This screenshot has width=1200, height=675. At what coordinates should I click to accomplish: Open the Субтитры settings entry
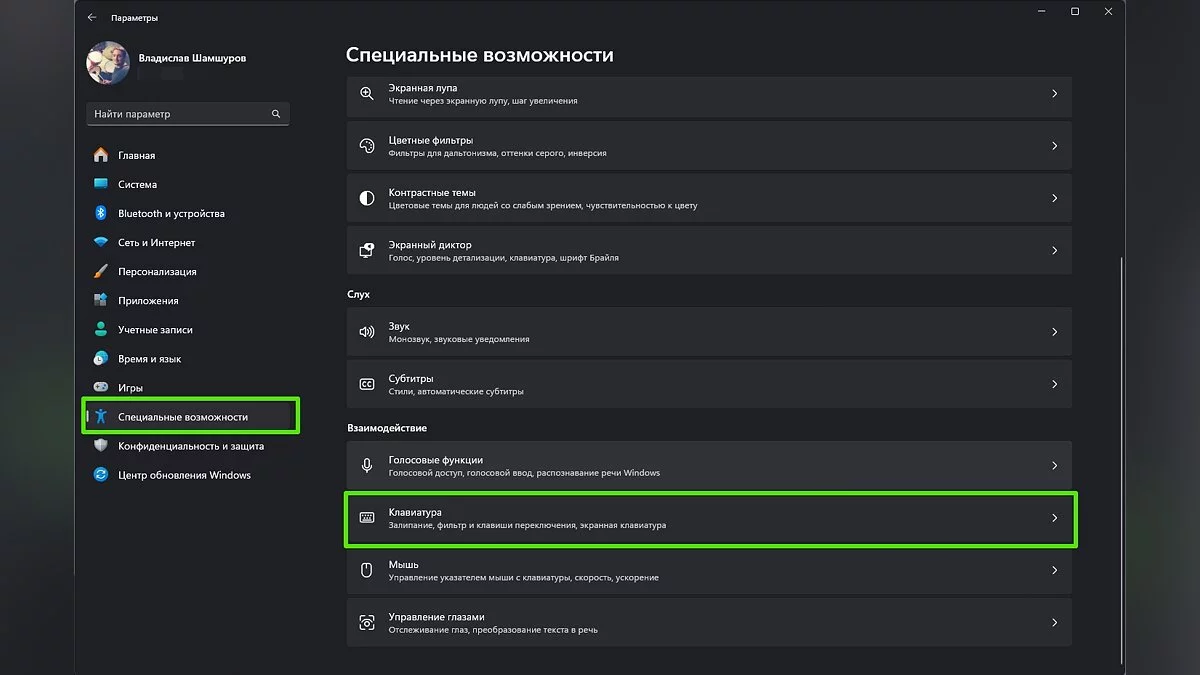pyautogui.click(x=700, y=384)
